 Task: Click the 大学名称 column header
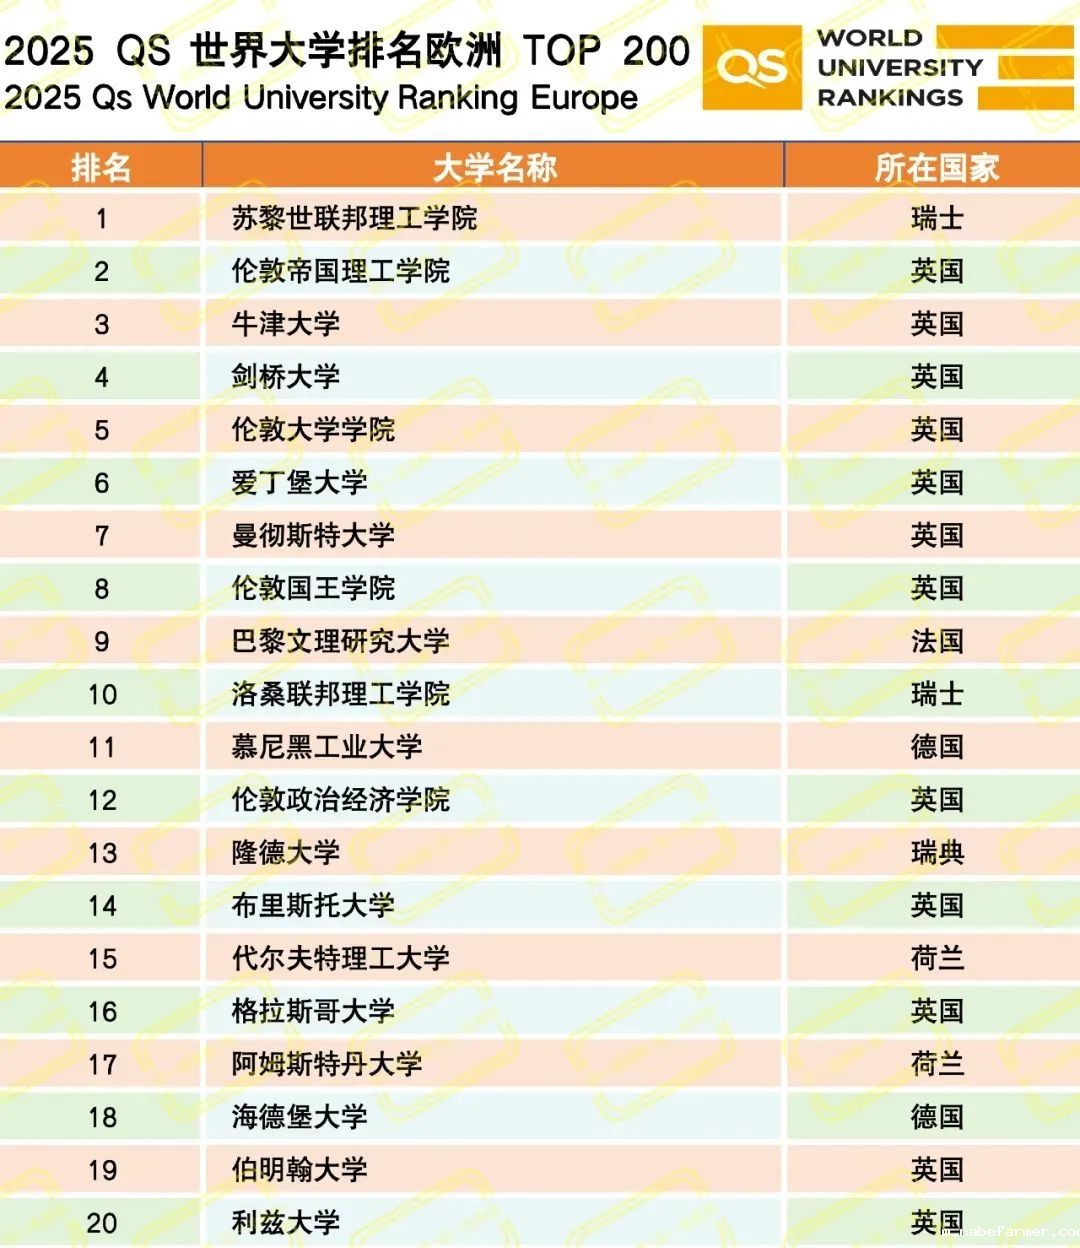494,167
